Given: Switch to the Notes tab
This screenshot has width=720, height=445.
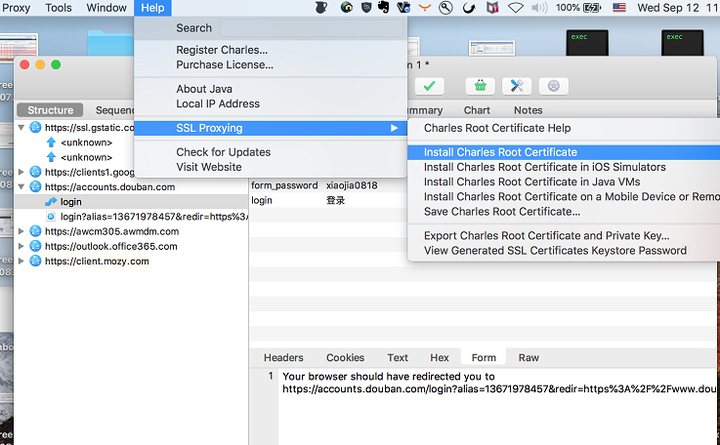Looking at the screenshot, I should pos(528,110).
